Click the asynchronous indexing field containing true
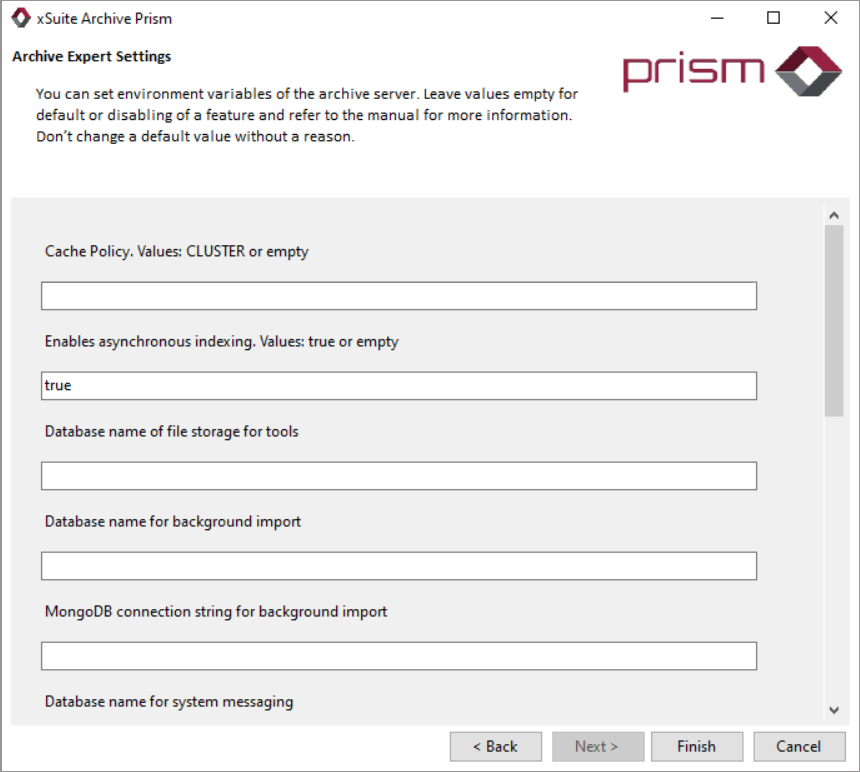Viewport: 860px width, 772px height. point(398,386)
